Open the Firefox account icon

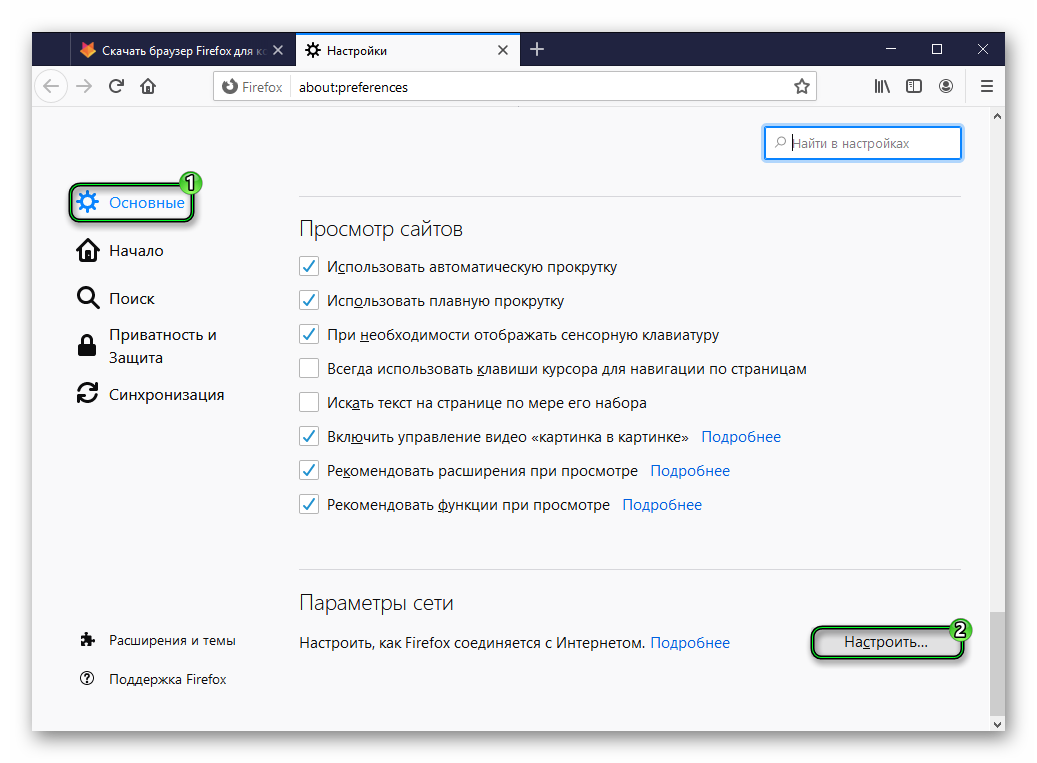pos(946,87)
